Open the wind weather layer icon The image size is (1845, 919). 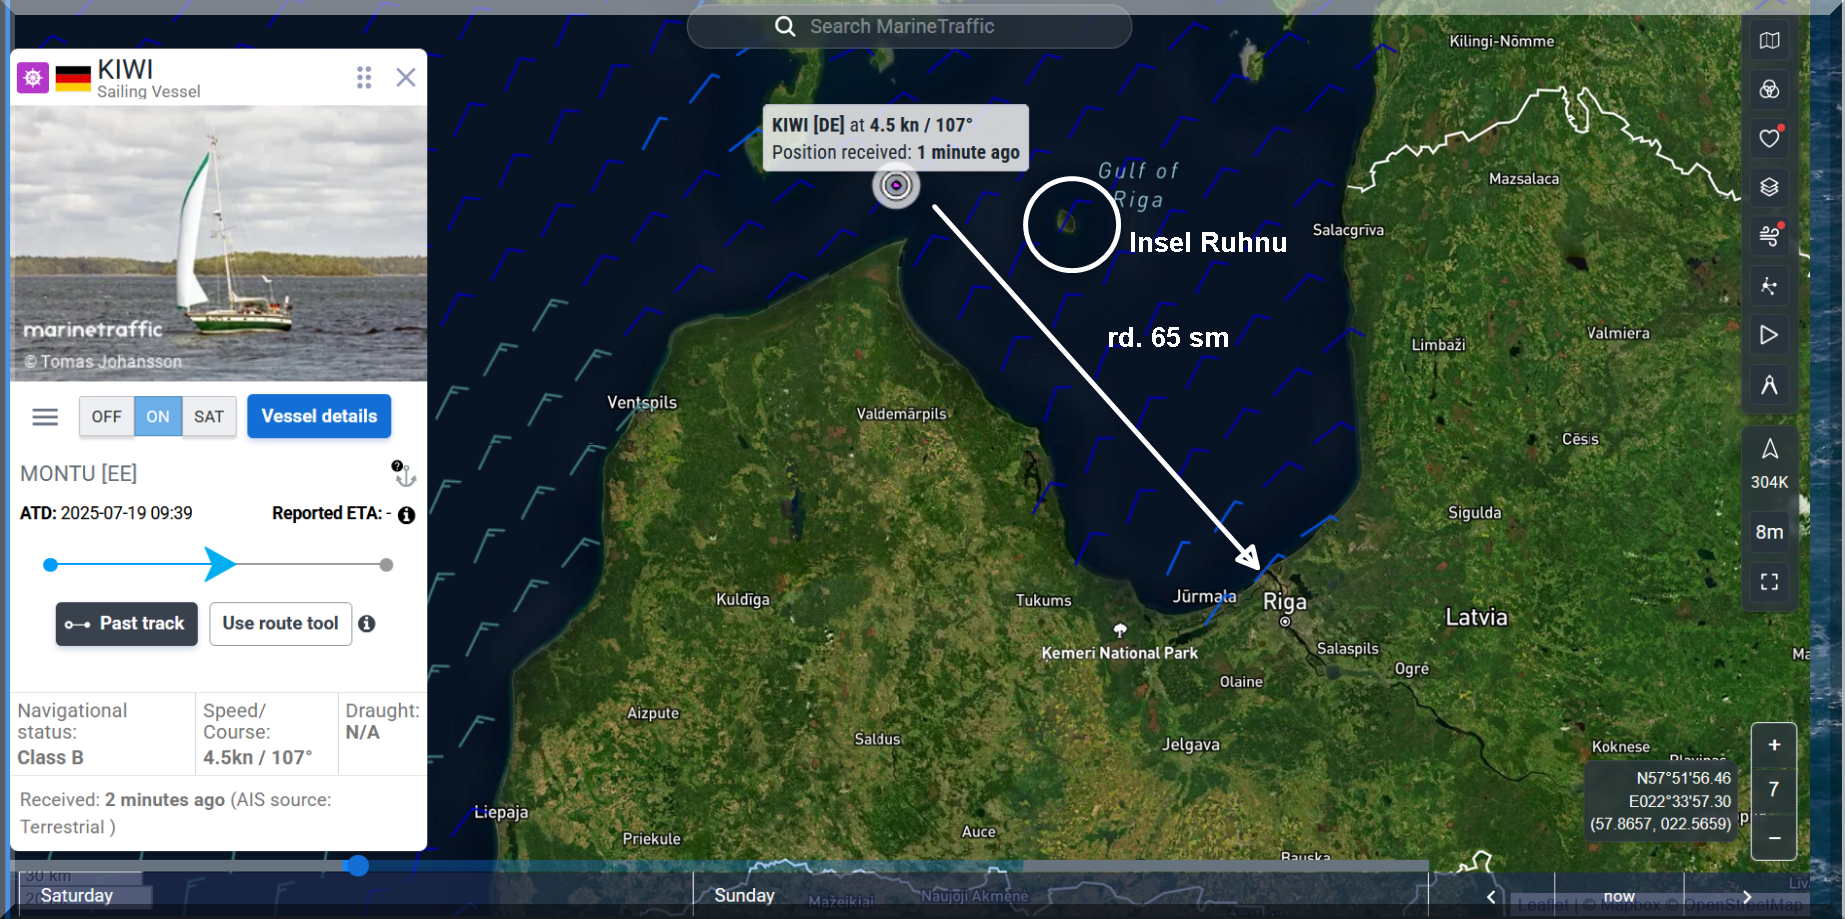[1769, 236]
